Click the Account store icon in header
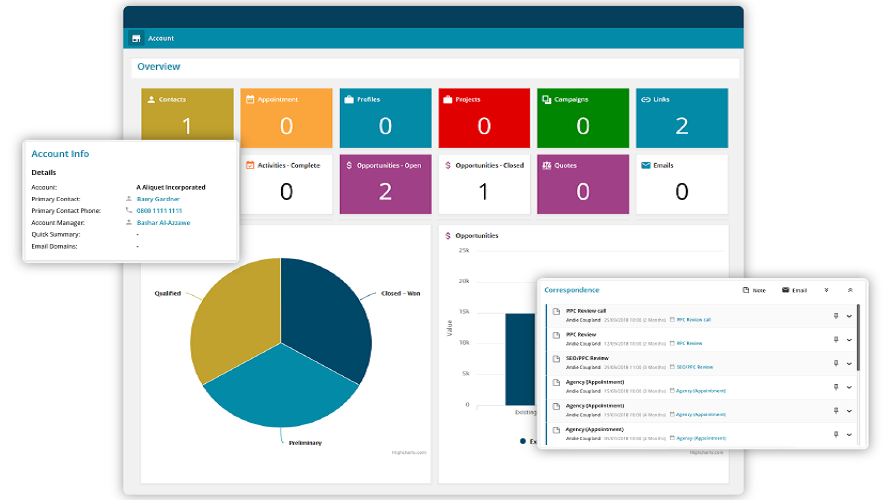Viewport: 890px width, 500px height. [136, 39]
